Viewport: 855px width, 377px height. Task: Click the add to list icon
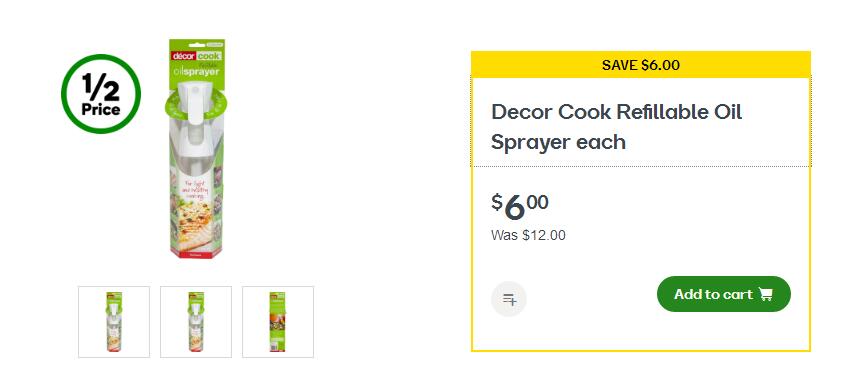coord(509,299)
